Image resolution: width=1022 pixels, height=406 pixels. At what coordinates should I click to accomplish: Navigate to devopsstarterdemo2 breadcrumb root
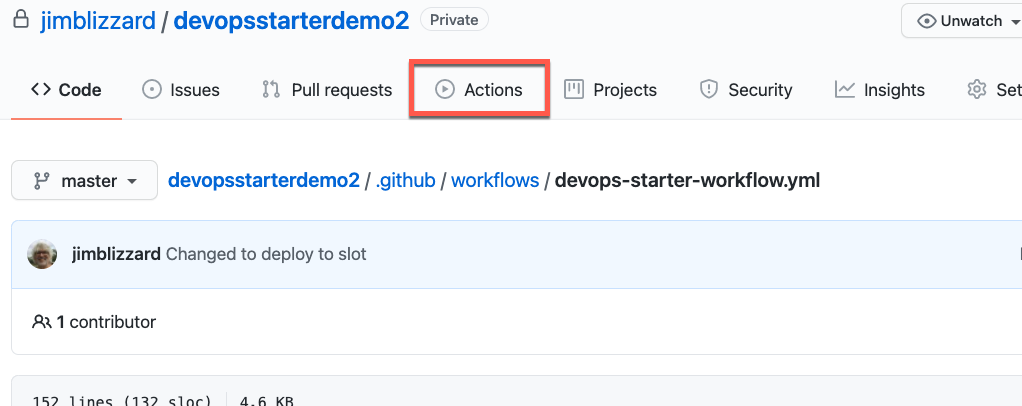coord(264,180)
